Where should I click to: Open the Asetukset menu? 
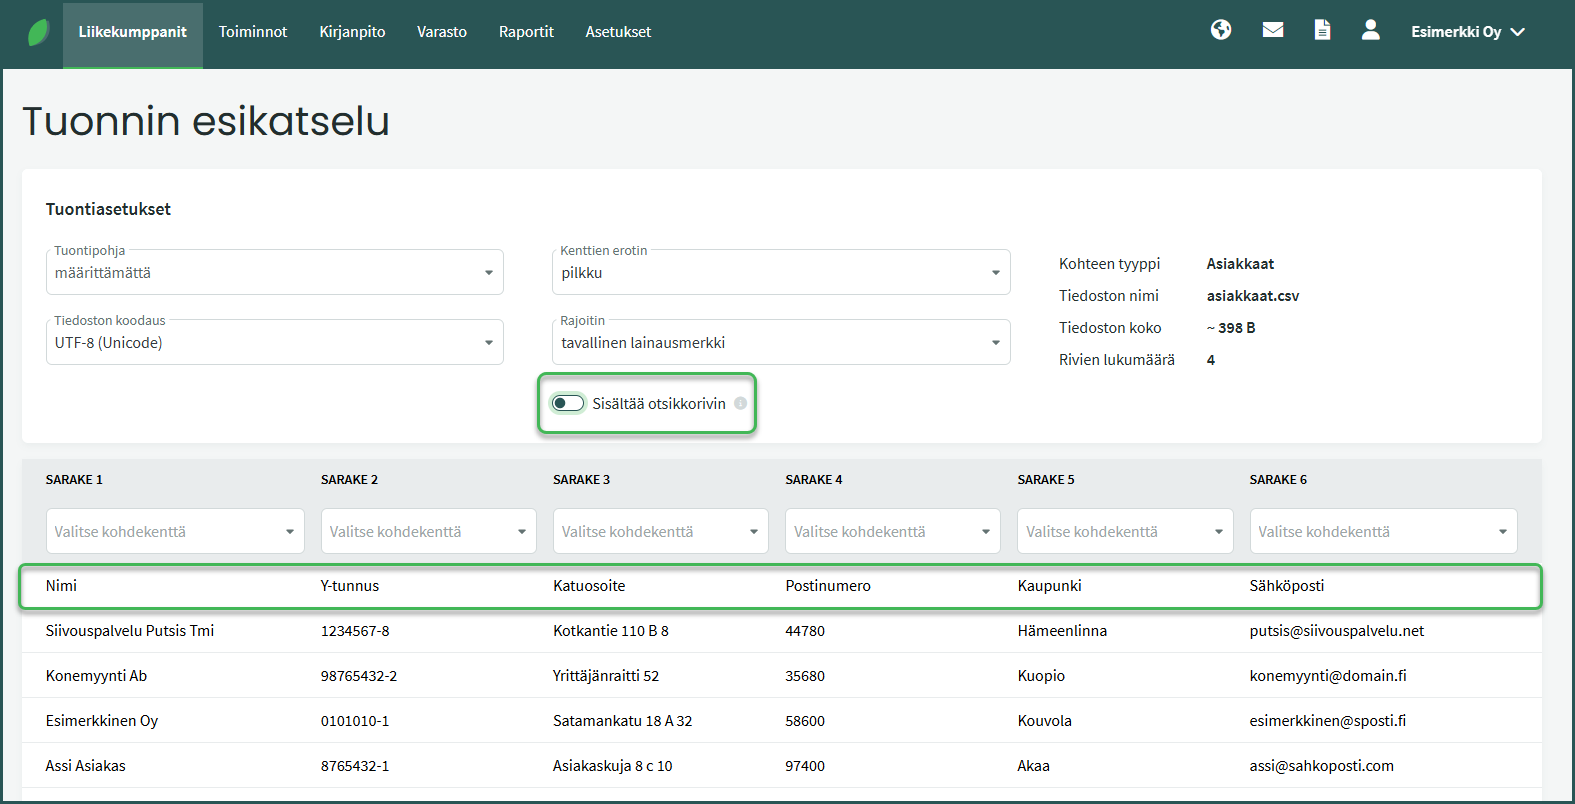618,32
